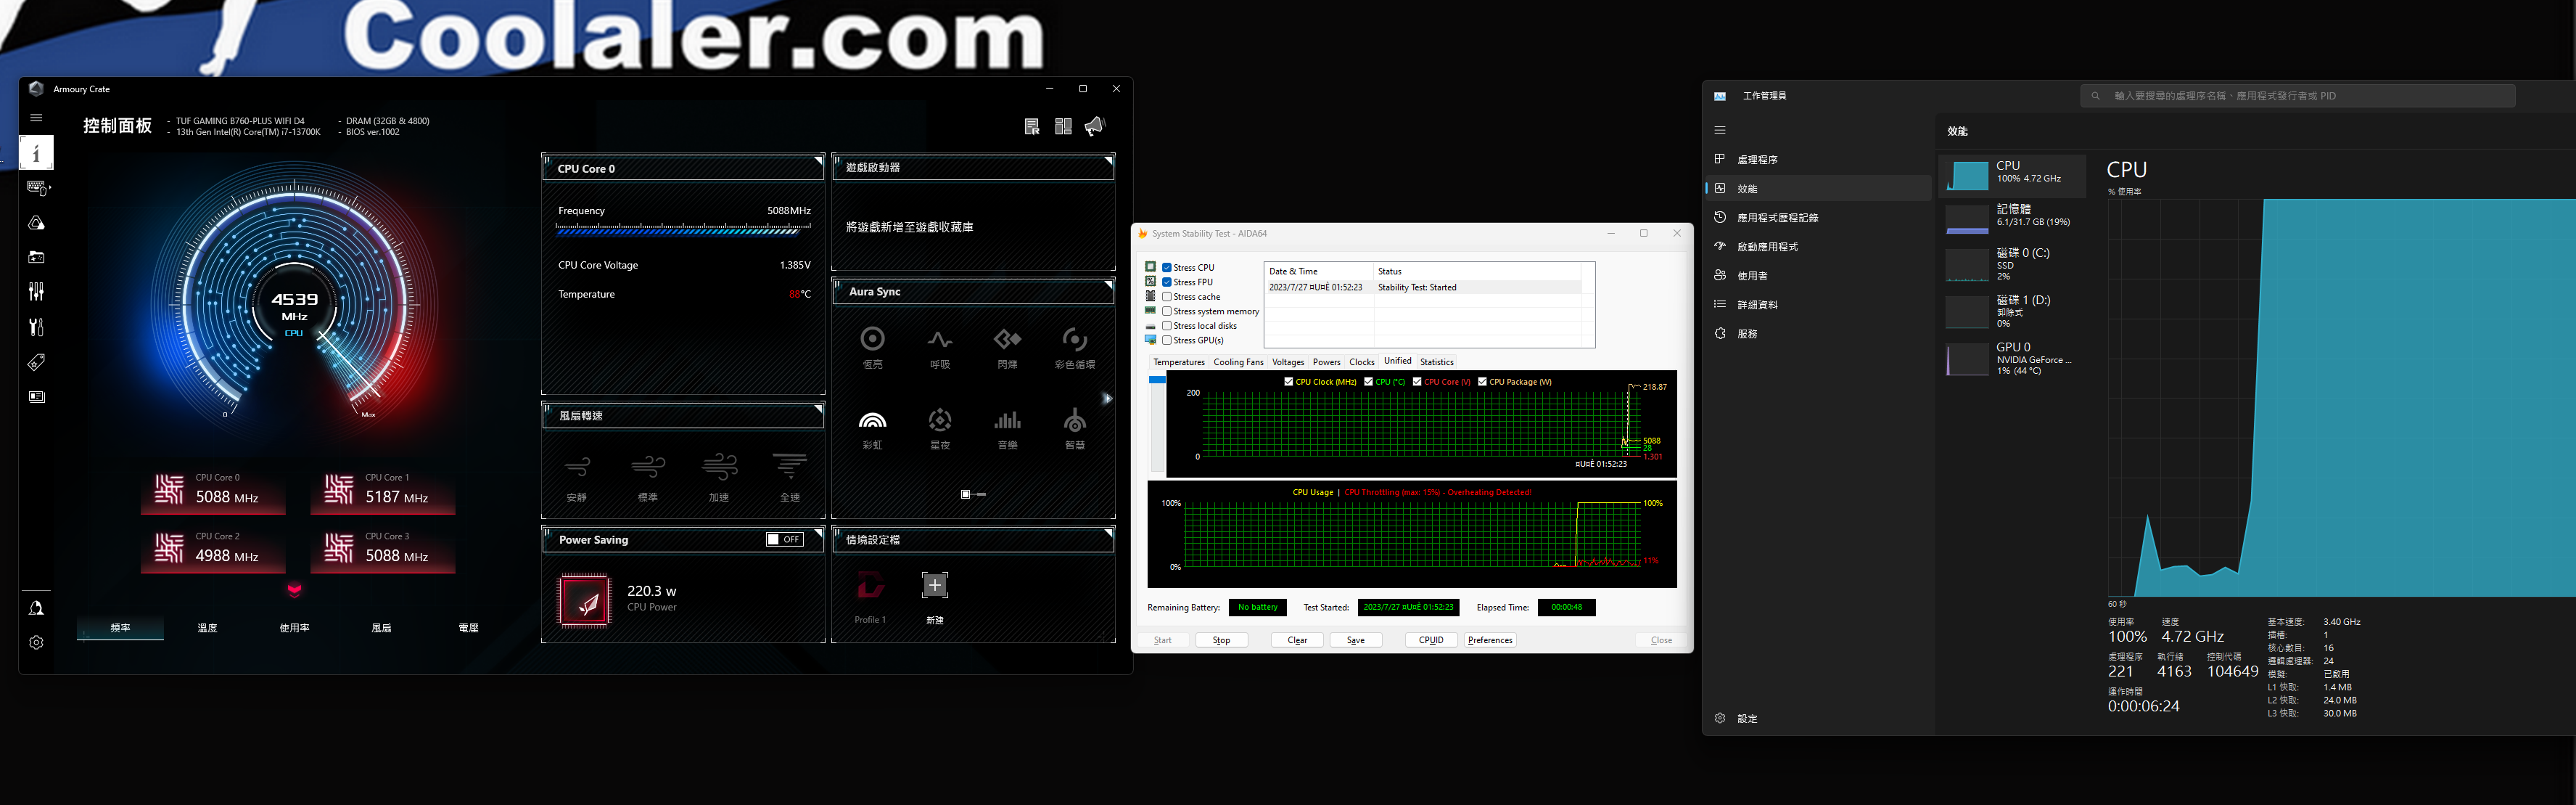Click Clear button in AIDA64
Viewport: 2576px width, 805px height.
coord(1297,640)
